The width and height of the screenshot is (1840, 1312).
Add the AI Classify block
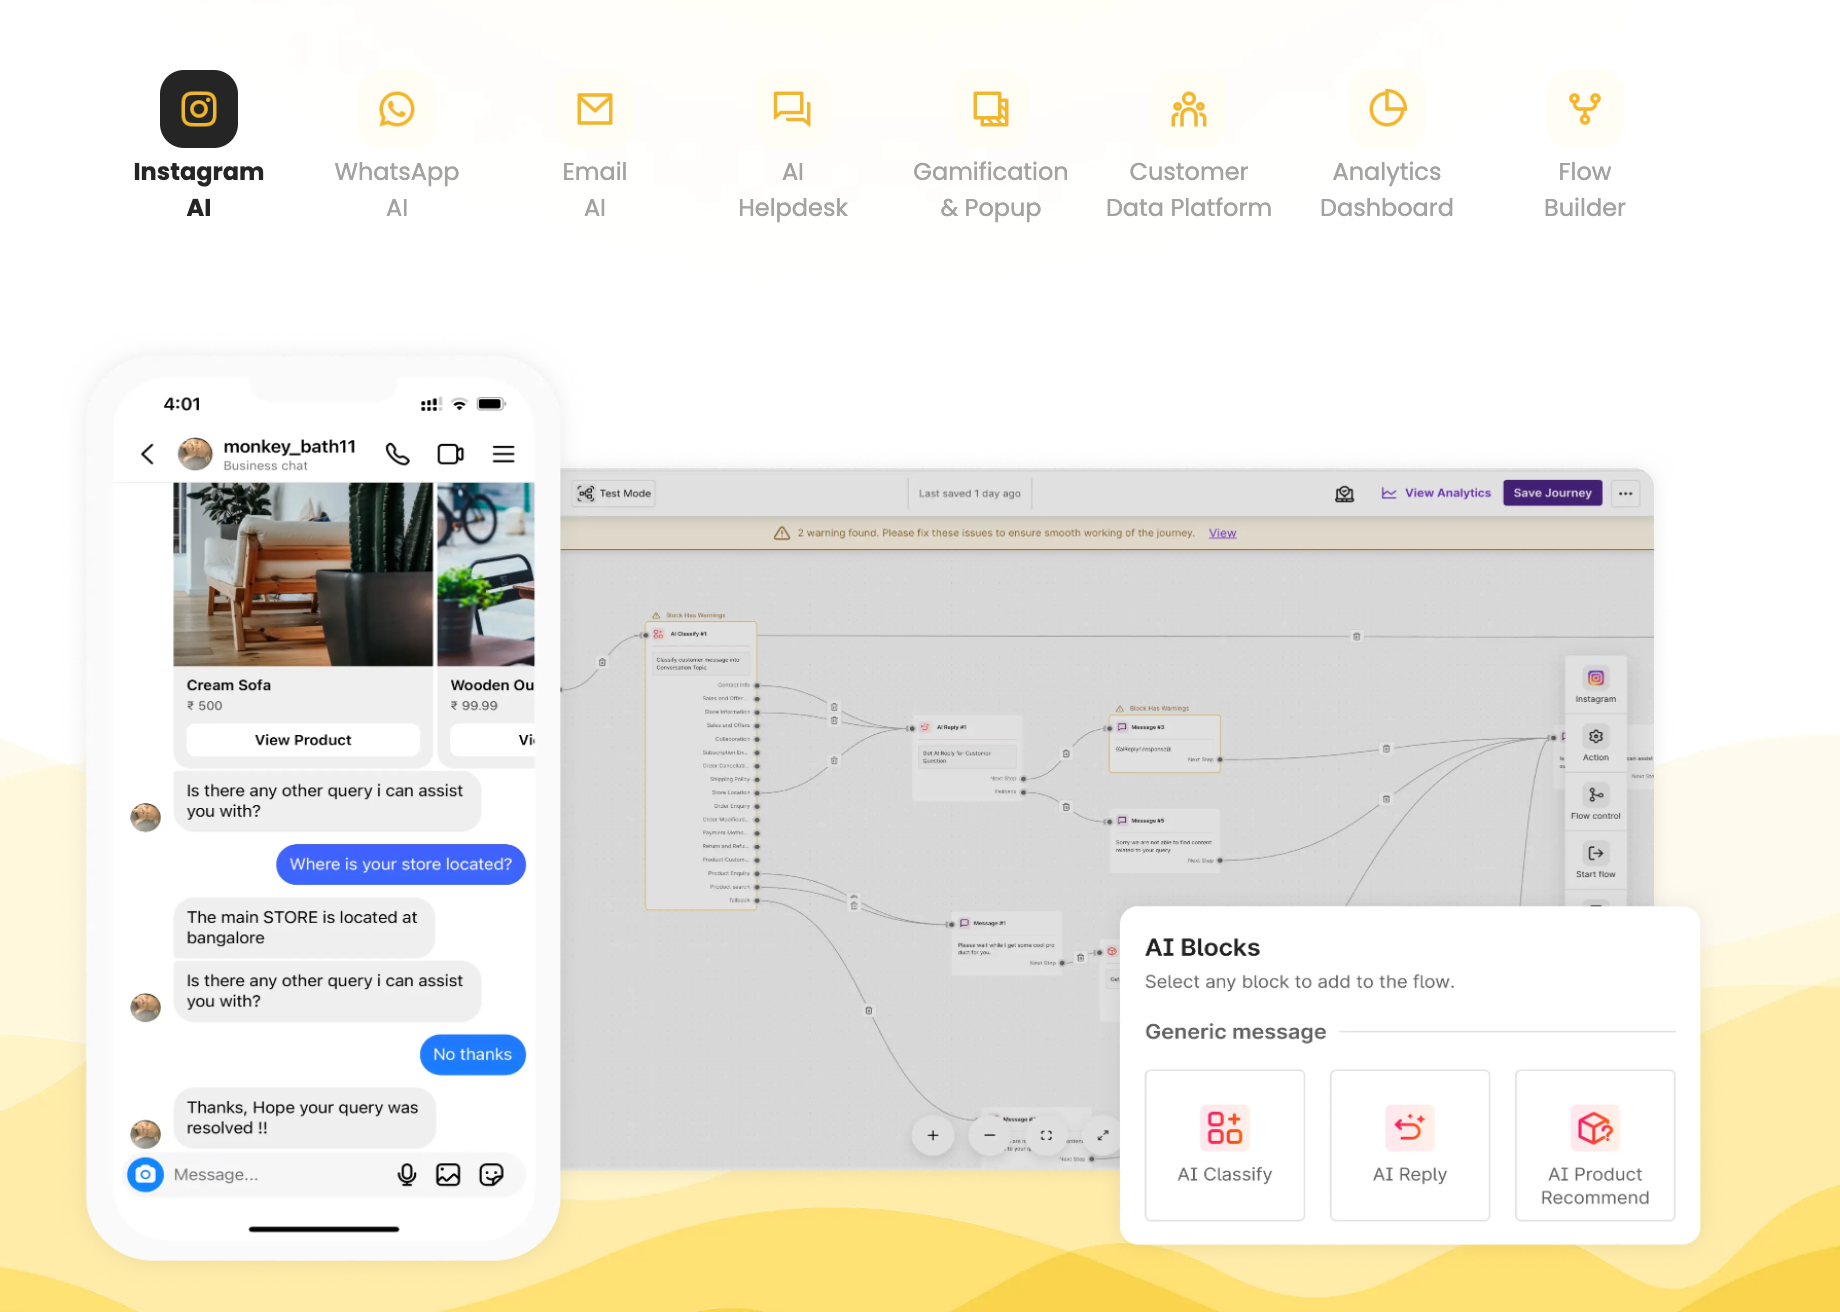[x=1224, y=1145]
